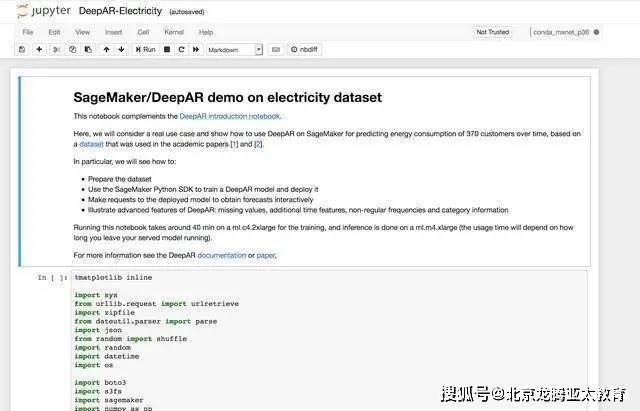Restart the kernel with circular arrow
640x411 pixels.
182,49
